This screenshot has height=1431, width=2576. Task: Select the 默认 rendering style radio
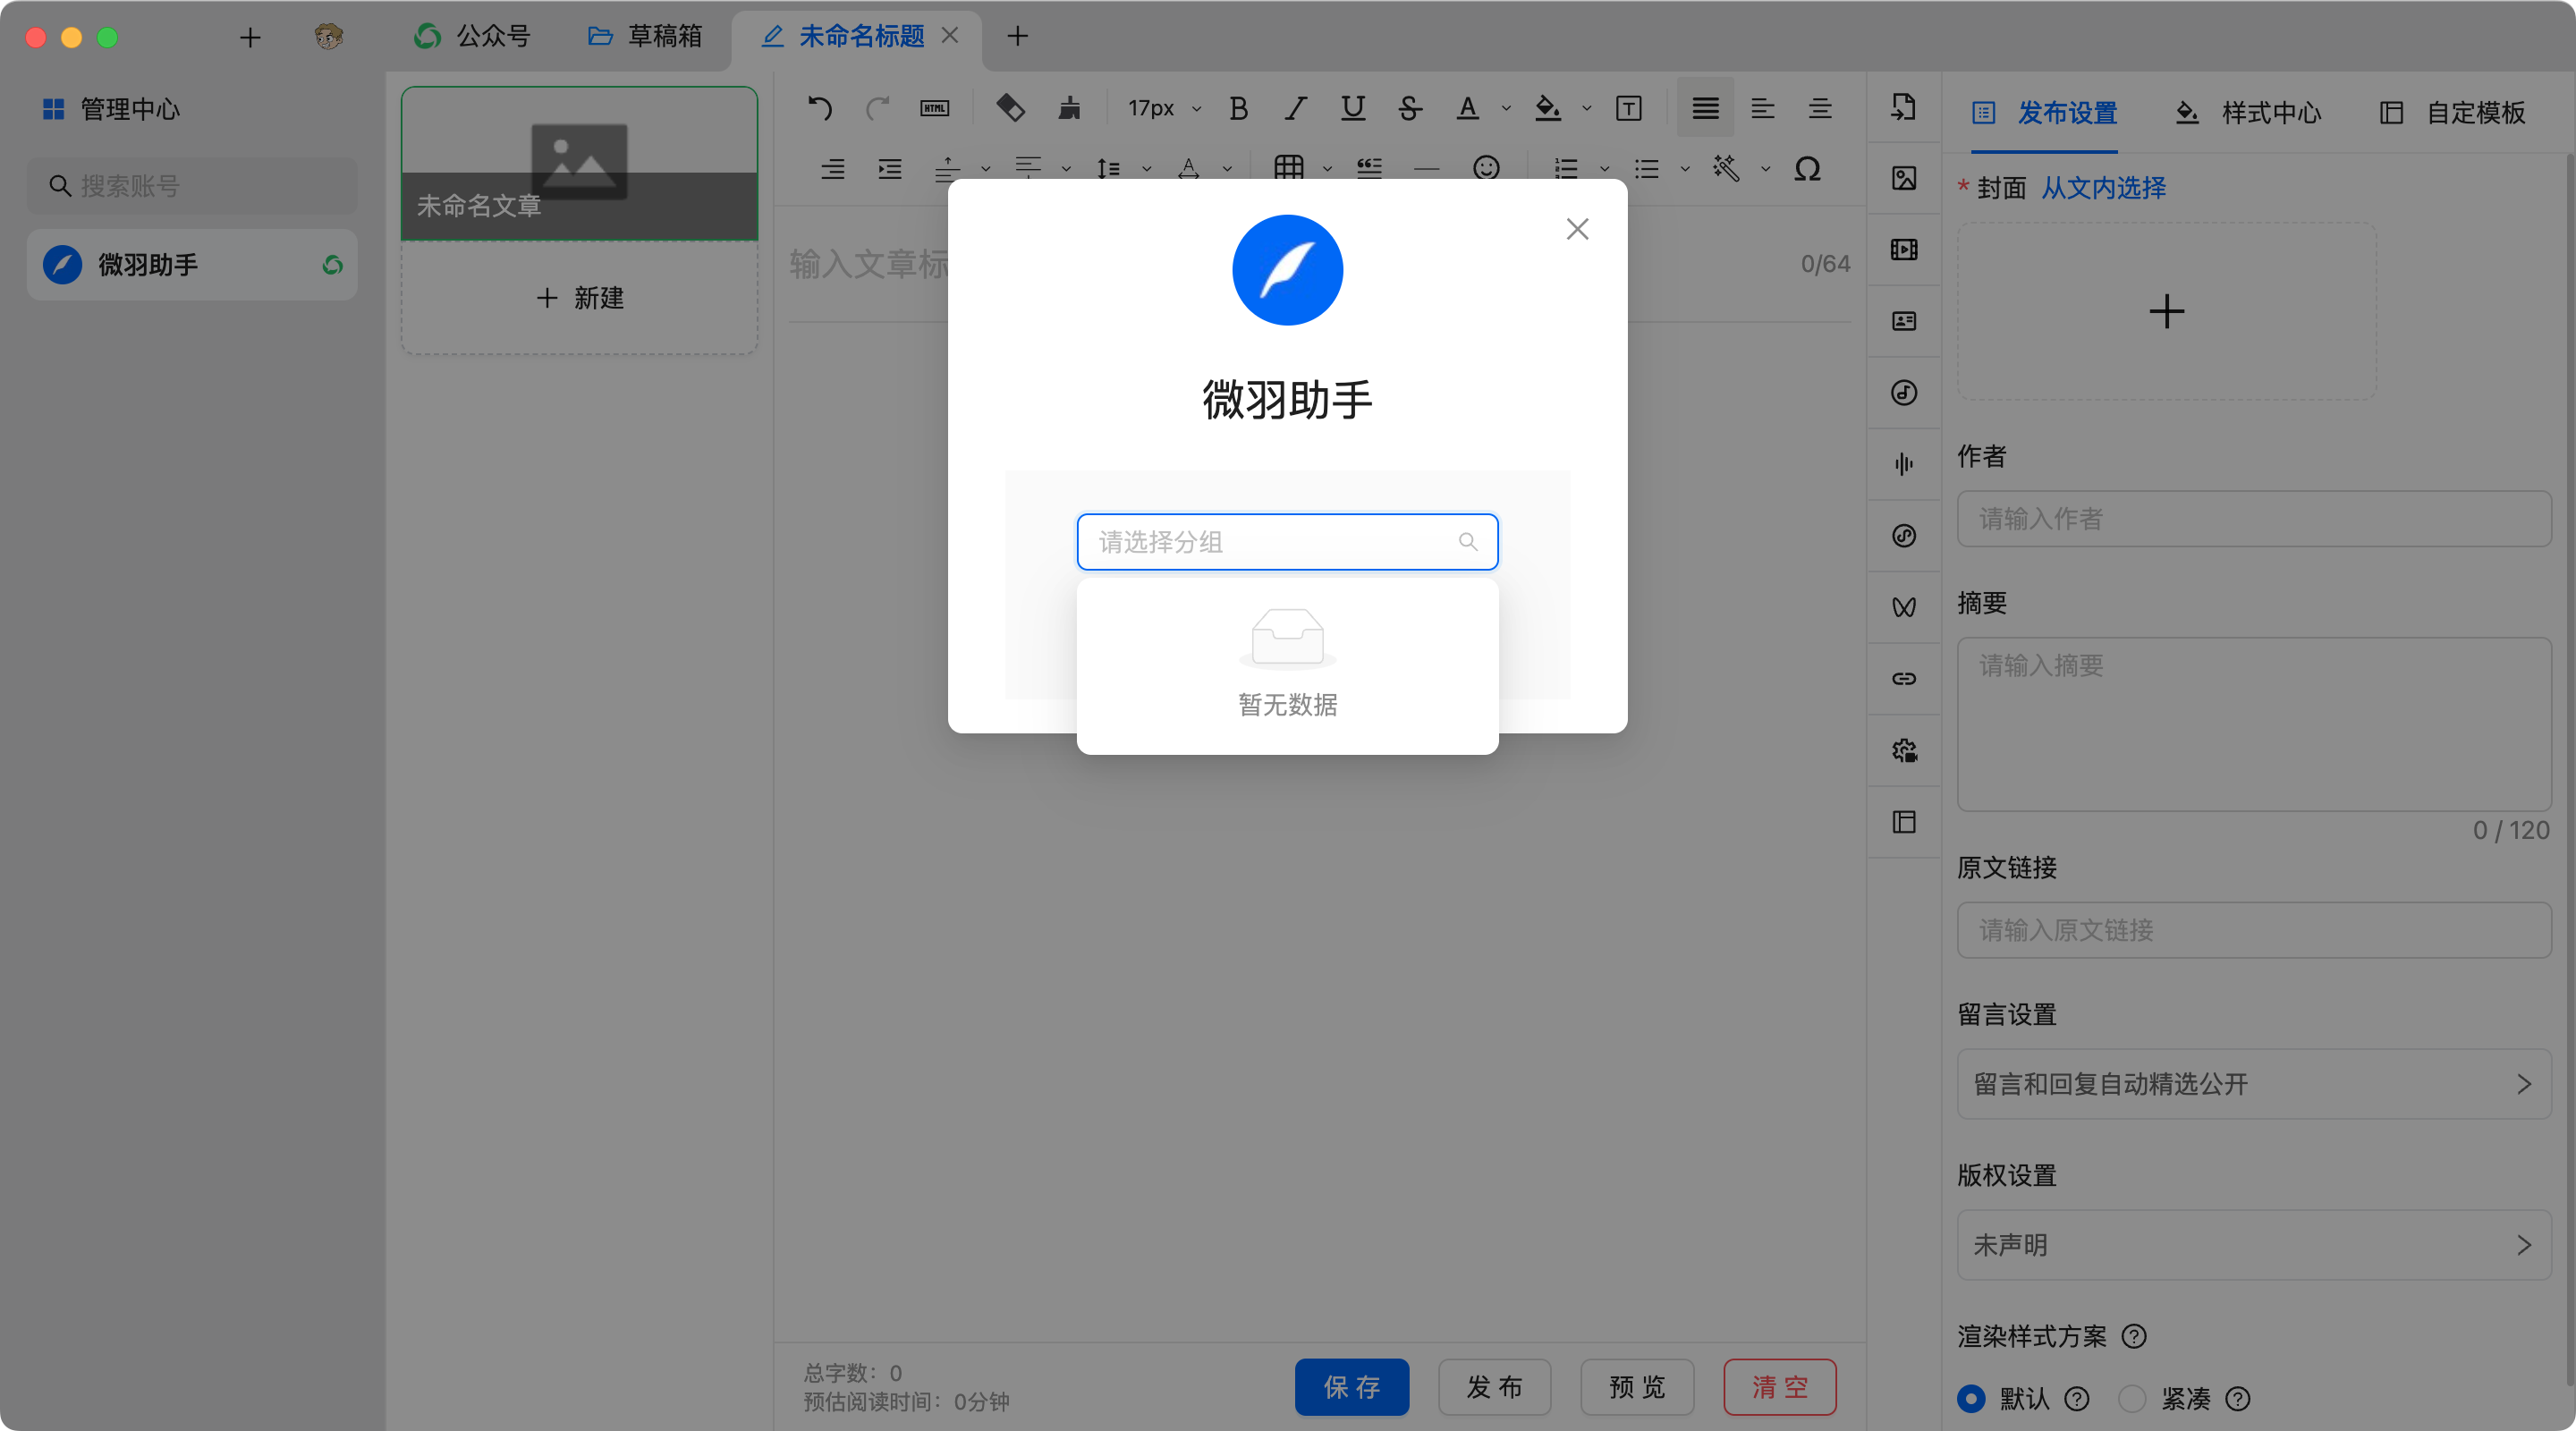click(1971, 1398)
